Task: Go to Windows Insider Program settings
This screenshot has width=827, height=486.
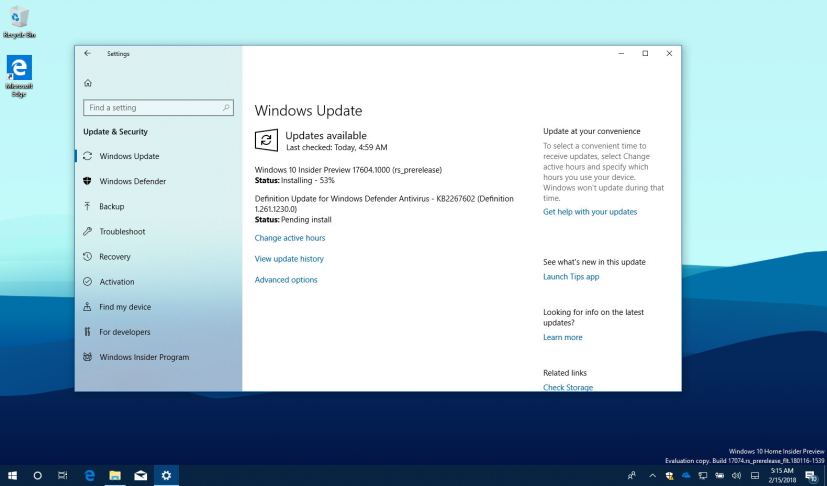Action: click(158, 357)
